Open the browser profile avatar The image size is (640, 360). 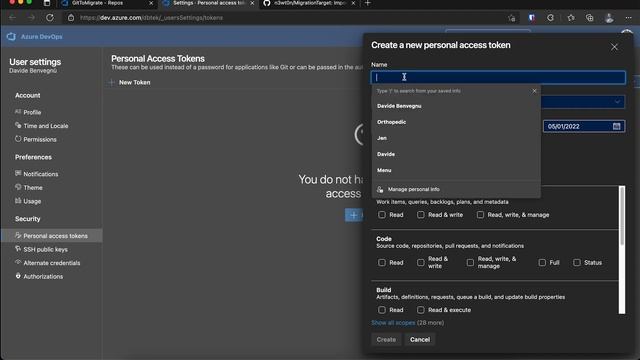[609, 18]
